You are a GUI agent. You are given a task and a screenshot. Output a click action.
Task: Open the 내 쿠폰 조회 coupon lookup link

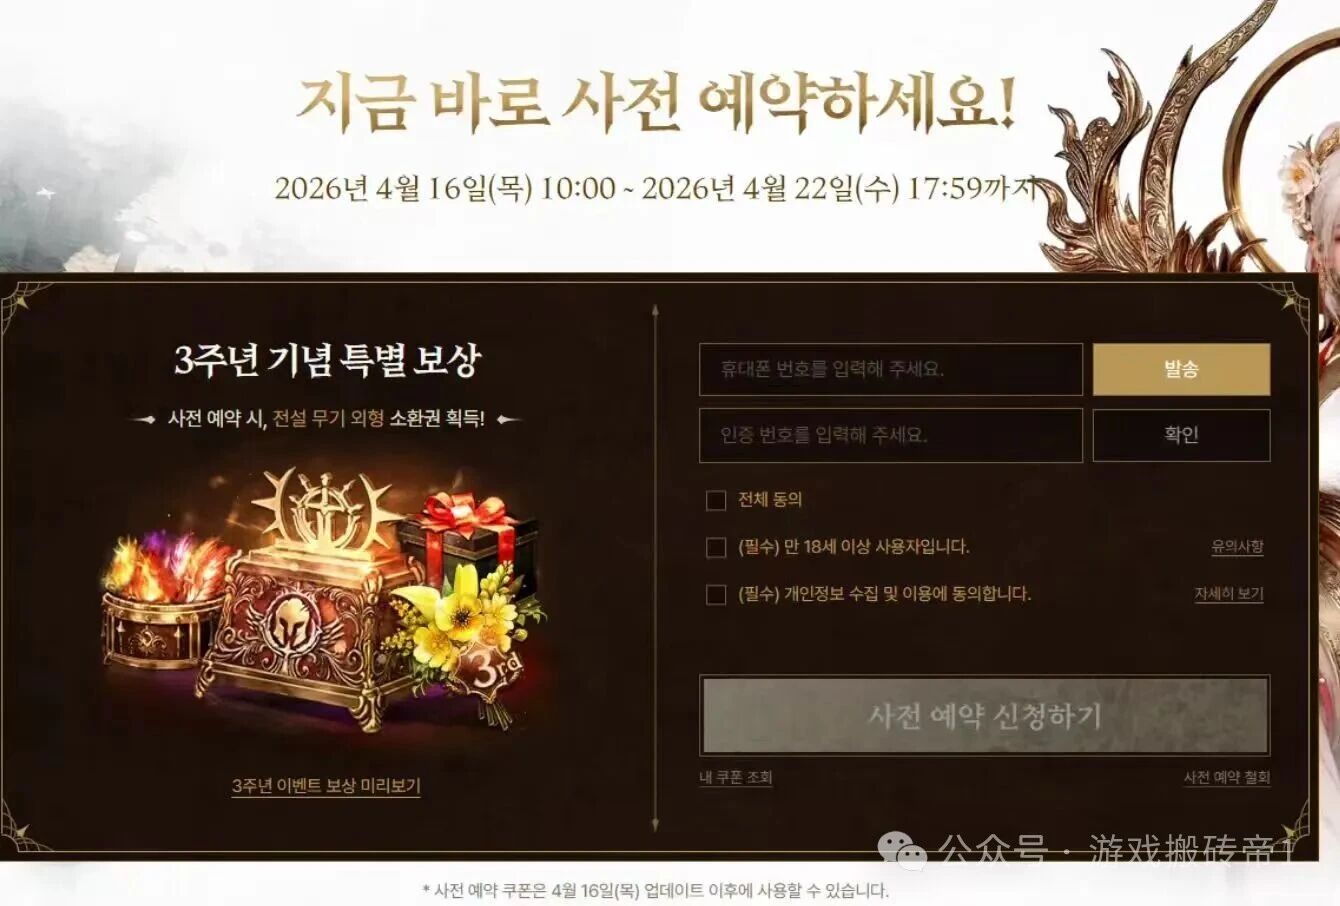[x=735, y=777]
